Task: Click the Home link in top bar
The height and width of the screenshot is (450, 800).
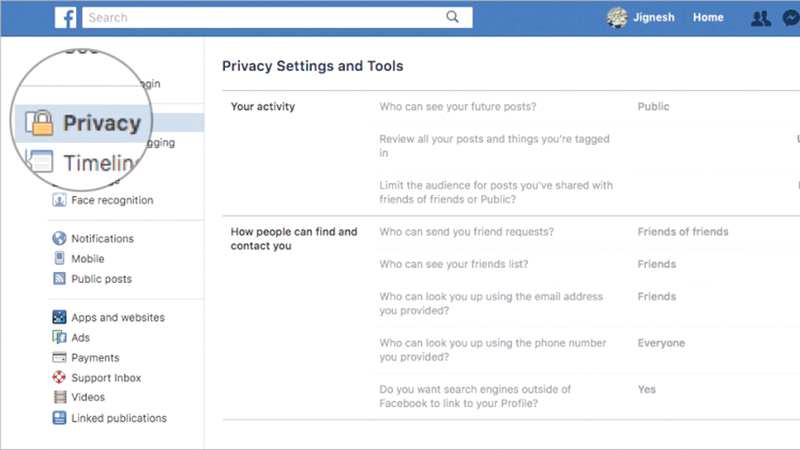Action: (x=708, y=18)
